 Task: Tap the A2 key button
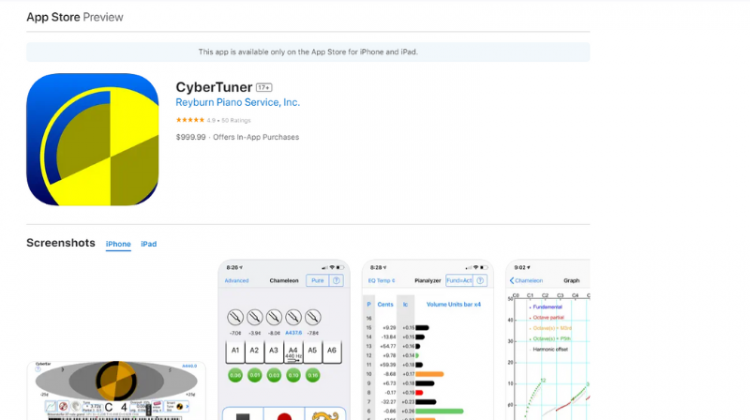254,352
